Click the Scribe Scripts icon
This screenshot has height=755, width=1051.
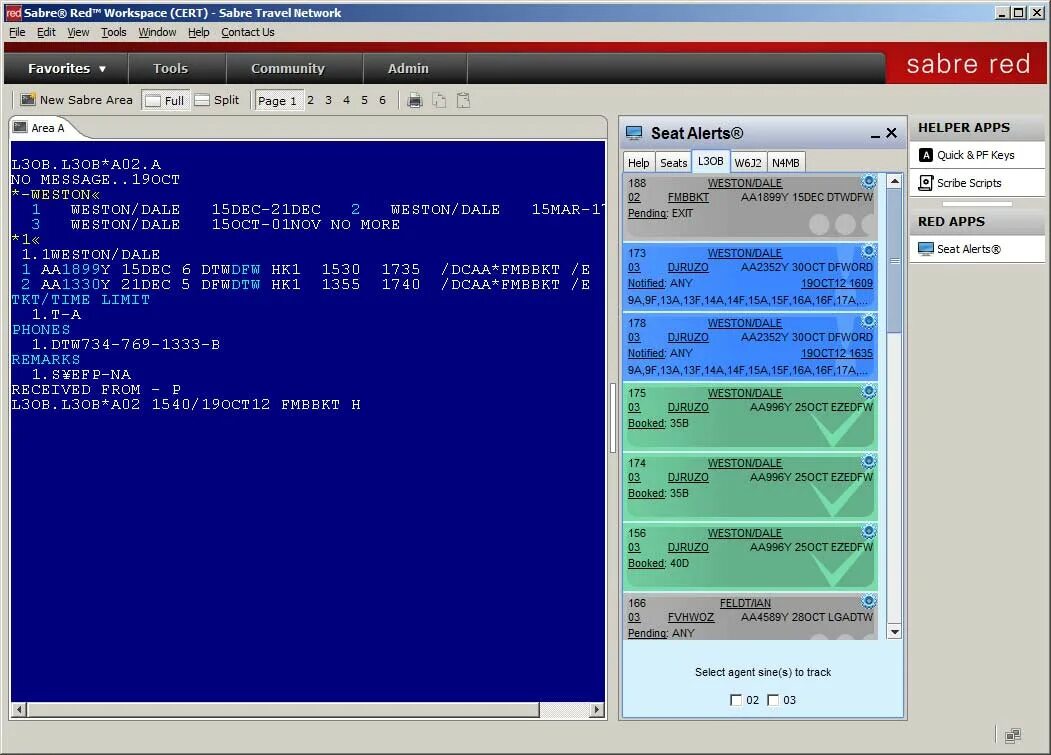926,183
